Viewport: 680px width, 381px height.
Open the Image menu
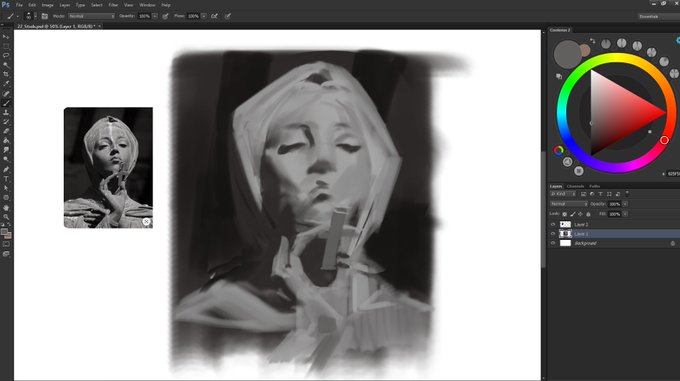[47, 5]
